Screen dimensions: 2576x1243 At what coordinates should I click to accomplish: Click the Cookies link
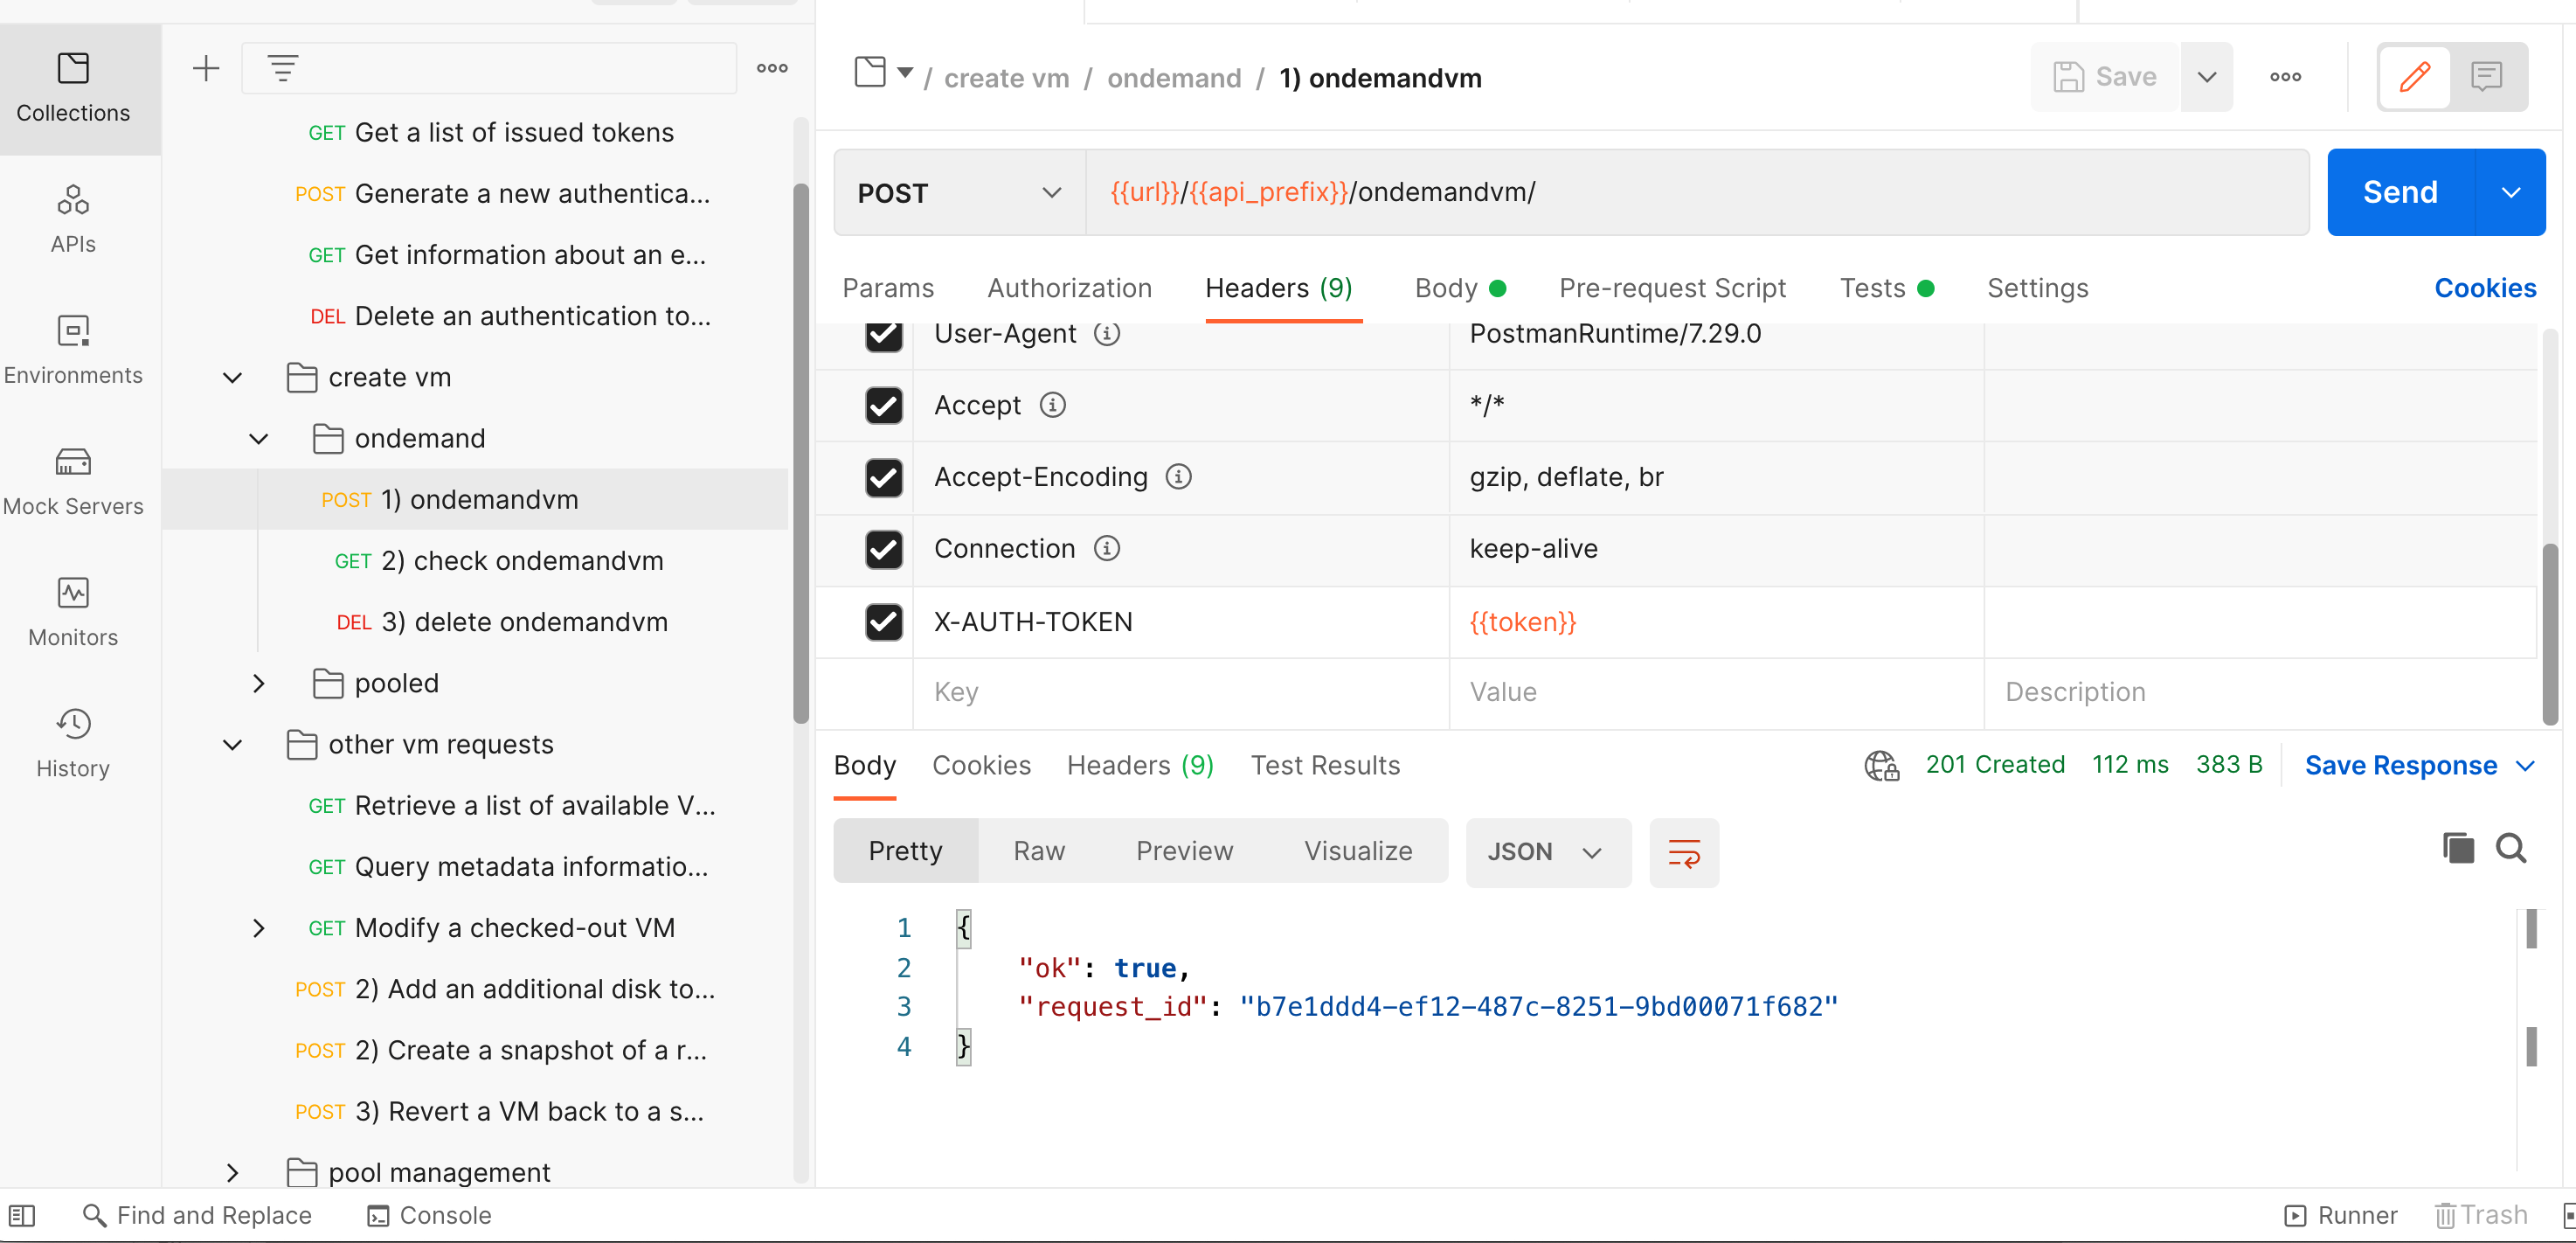(2484, 288)
